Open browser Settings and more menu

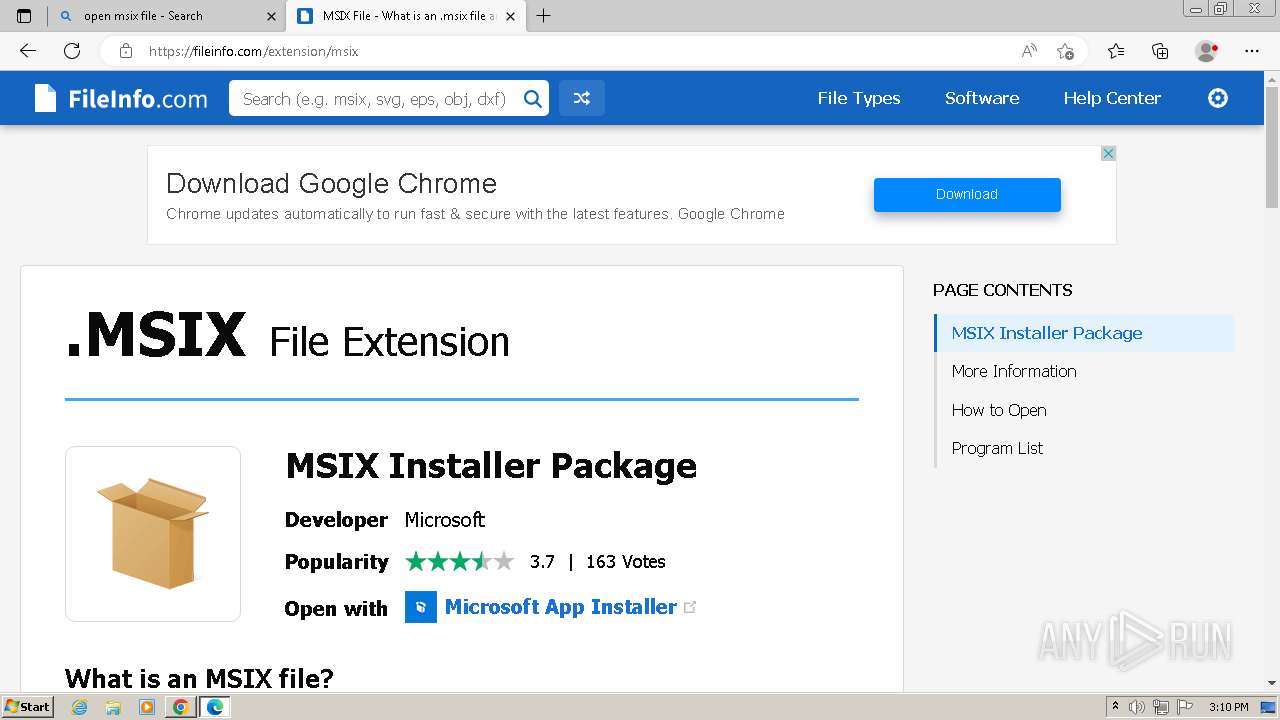click(1252, 51)
